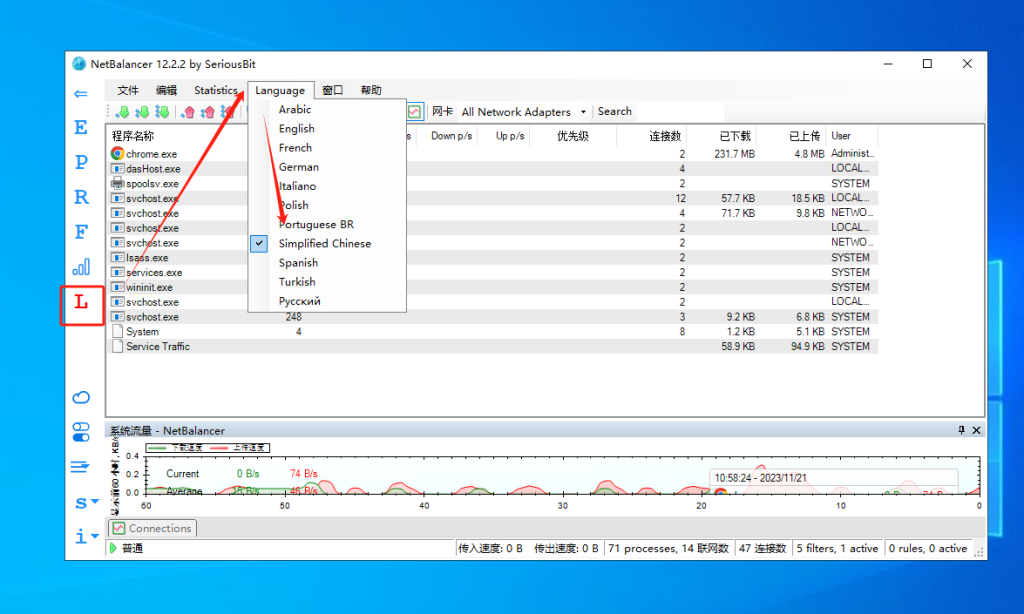Click the dasHost.exe process icon
1024x614 pixels.
(x=118, y=169)
